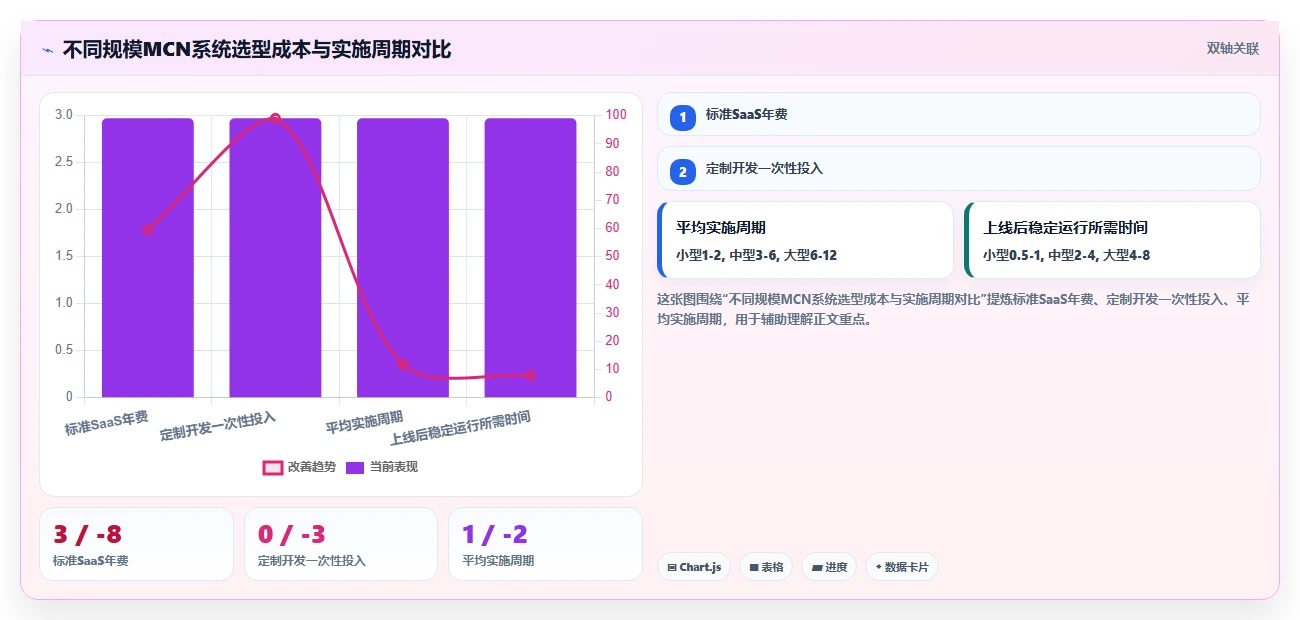Click the pink 改善趋势 legend swatch
The height and width of the screenshot is (620, 1300).
click(273, 467)
